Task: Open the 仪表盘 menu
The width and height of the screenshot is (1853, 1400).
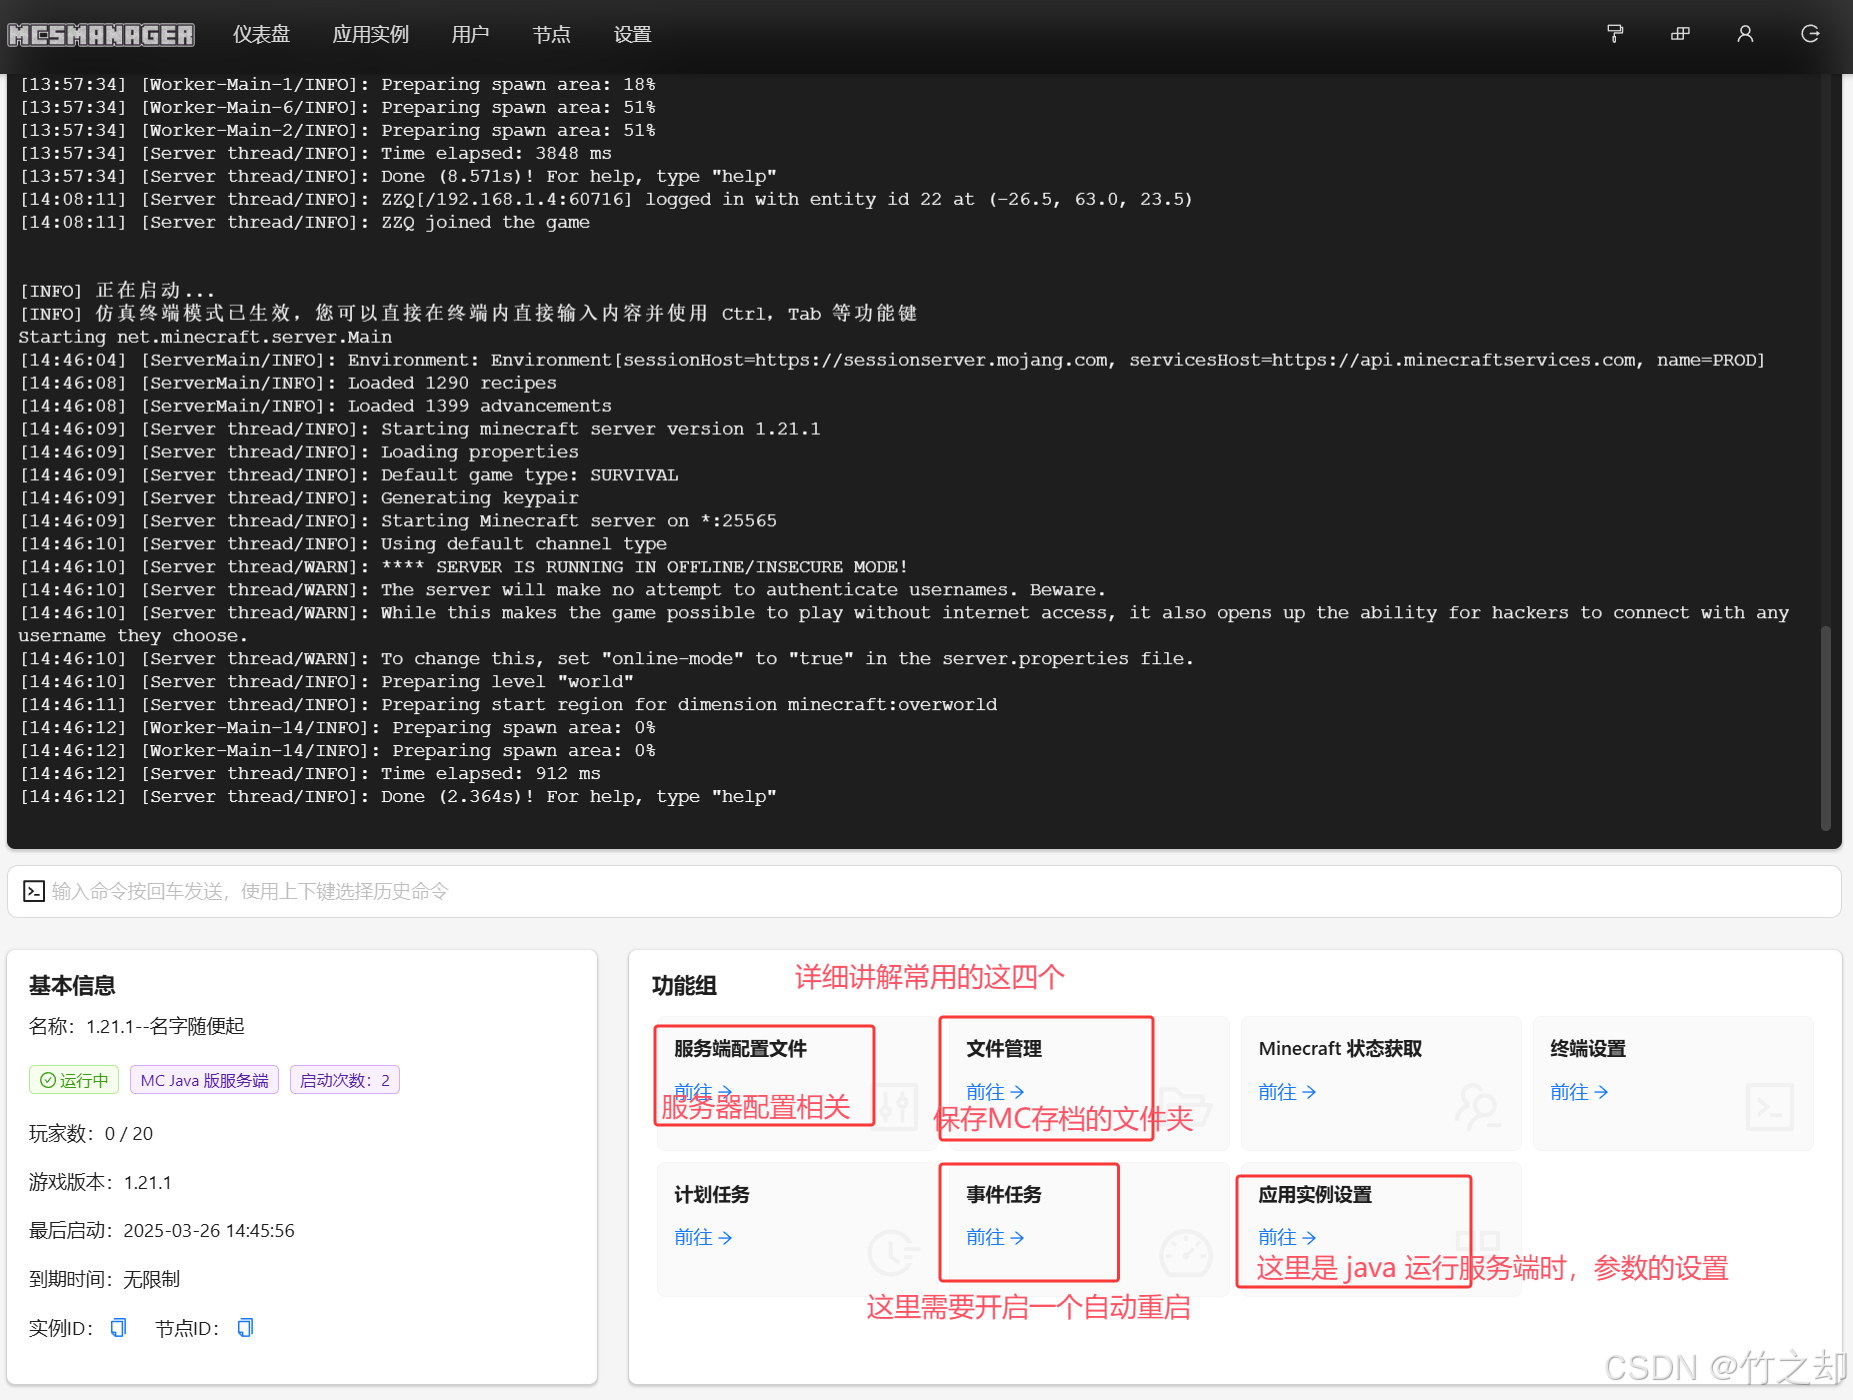Action: coord(261,35)
